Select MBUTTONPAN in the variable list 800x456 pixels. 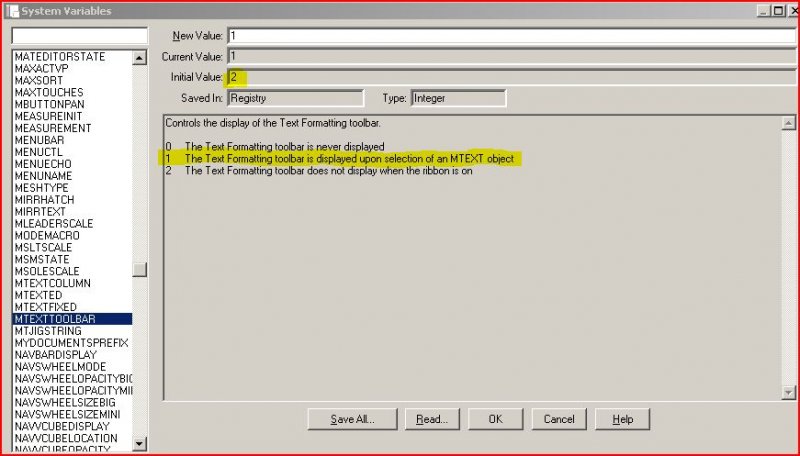(x=72, y=104)
